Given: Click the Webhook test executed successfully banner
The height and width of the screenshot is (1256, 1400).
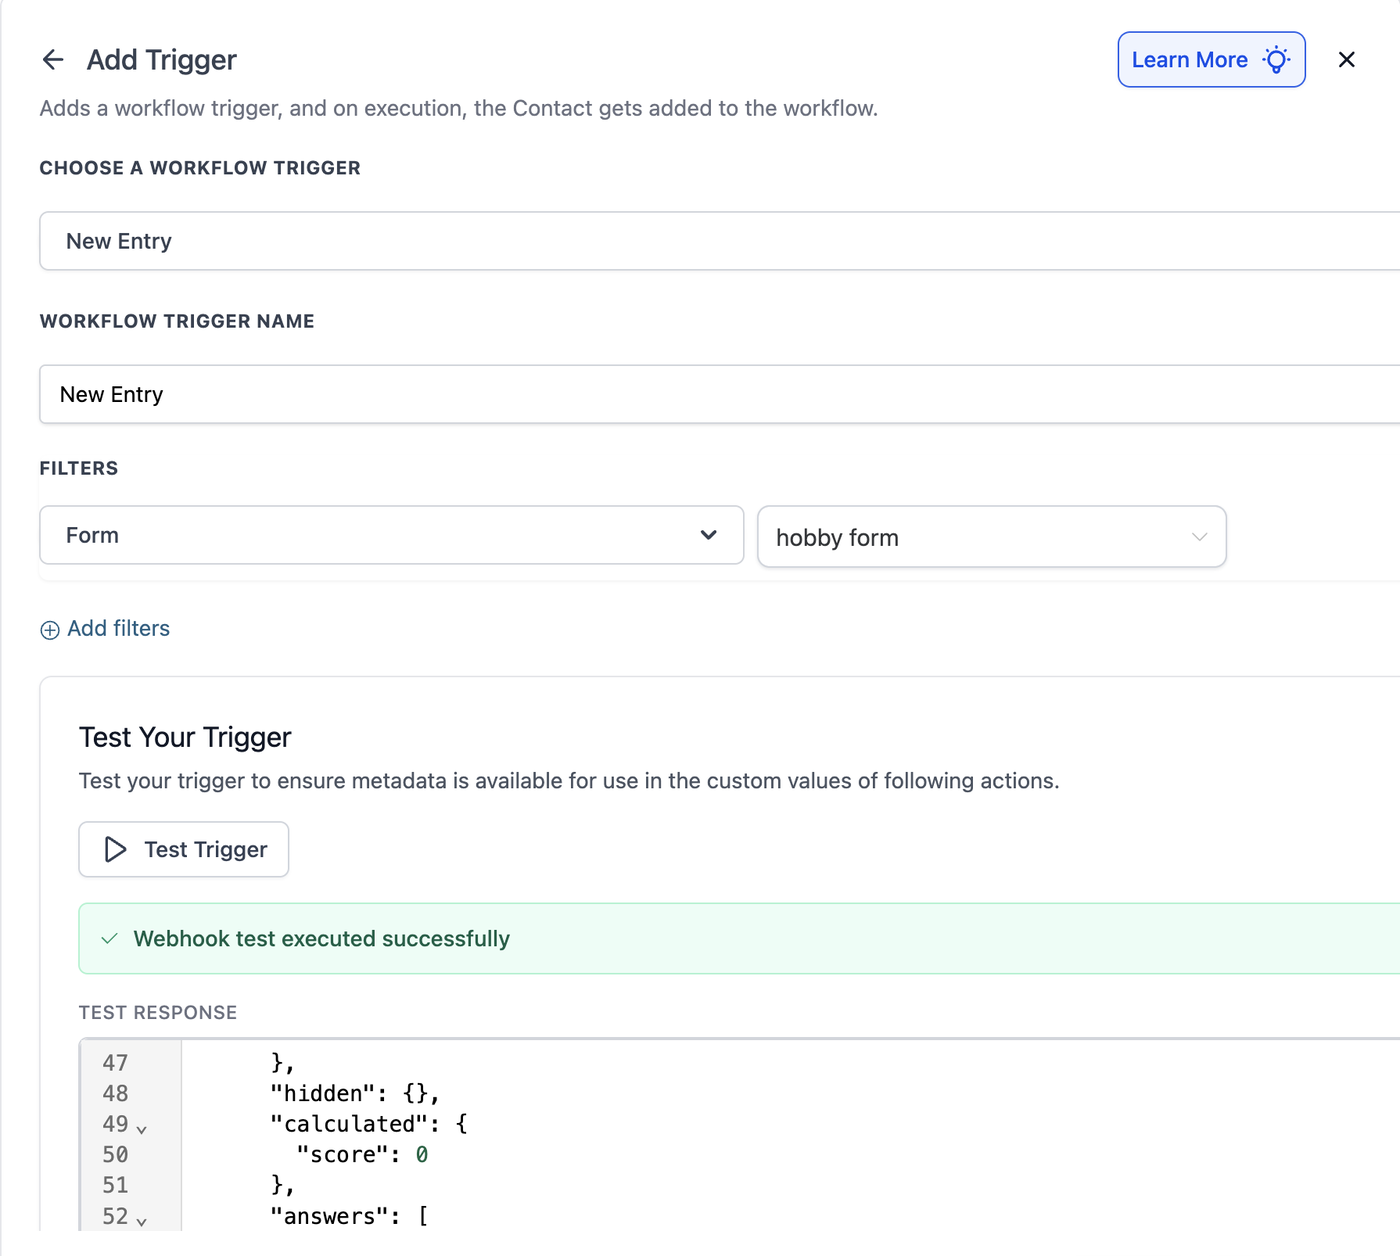Looking at the screenshot, I should coord(740,939).
